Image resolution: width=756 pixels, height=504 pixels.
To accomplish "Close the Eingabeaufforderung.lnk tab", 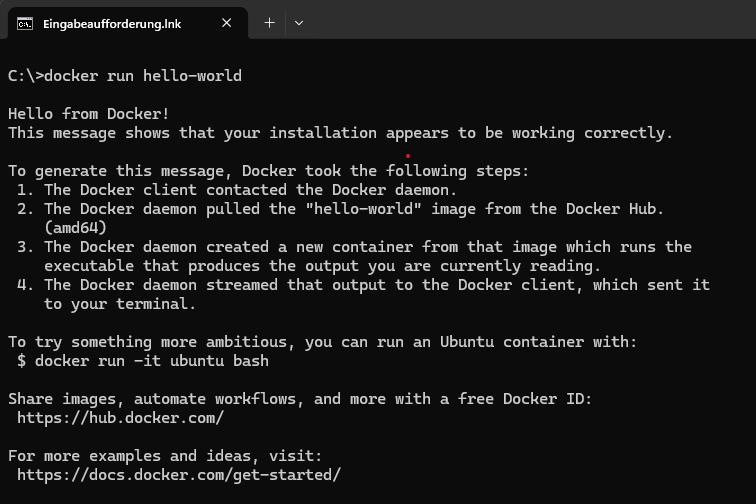I will [x=227, y=23].
